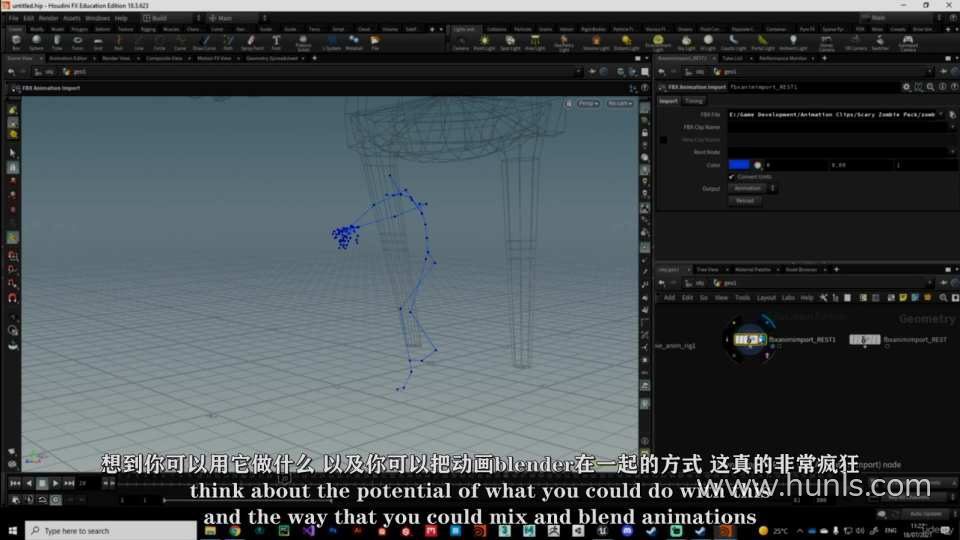Select the Draw Curve shelf tool
This screenshot has width=960, height=540.
(x=204, y=42)
